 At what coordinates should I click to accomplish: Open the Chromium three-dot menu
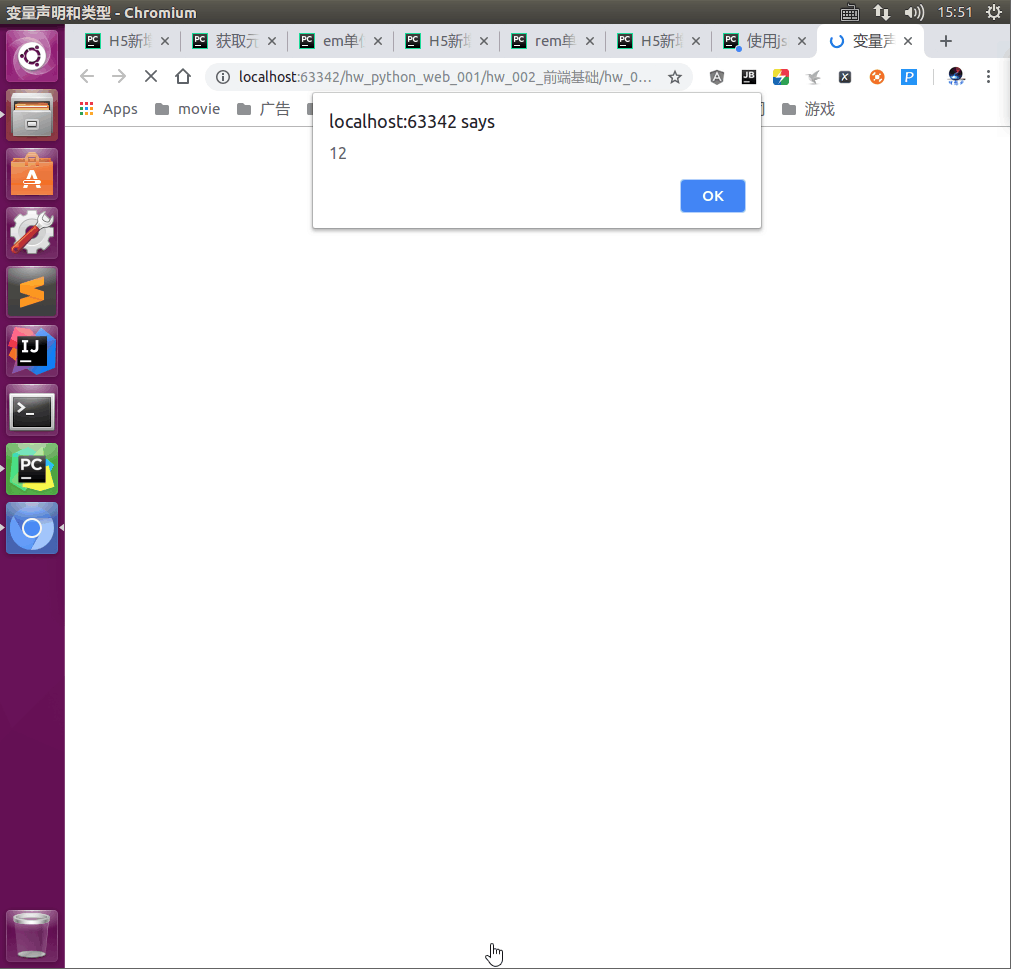[x=988, y=77]
